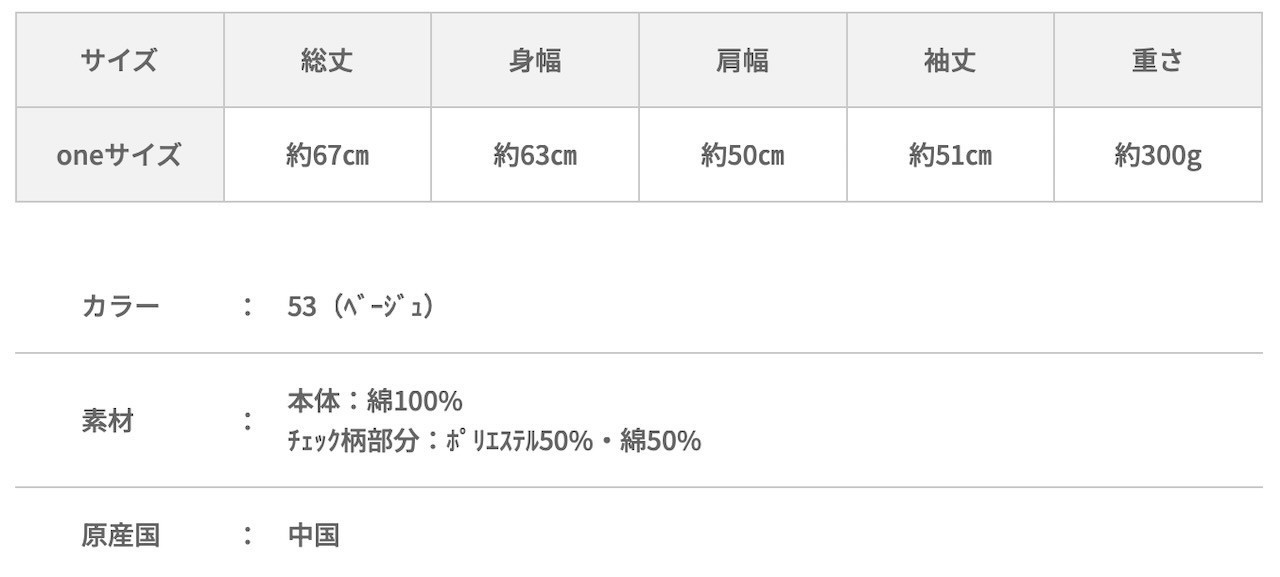Click the 袖丈 column header
1280x577 pixels.
pos(950,61)
